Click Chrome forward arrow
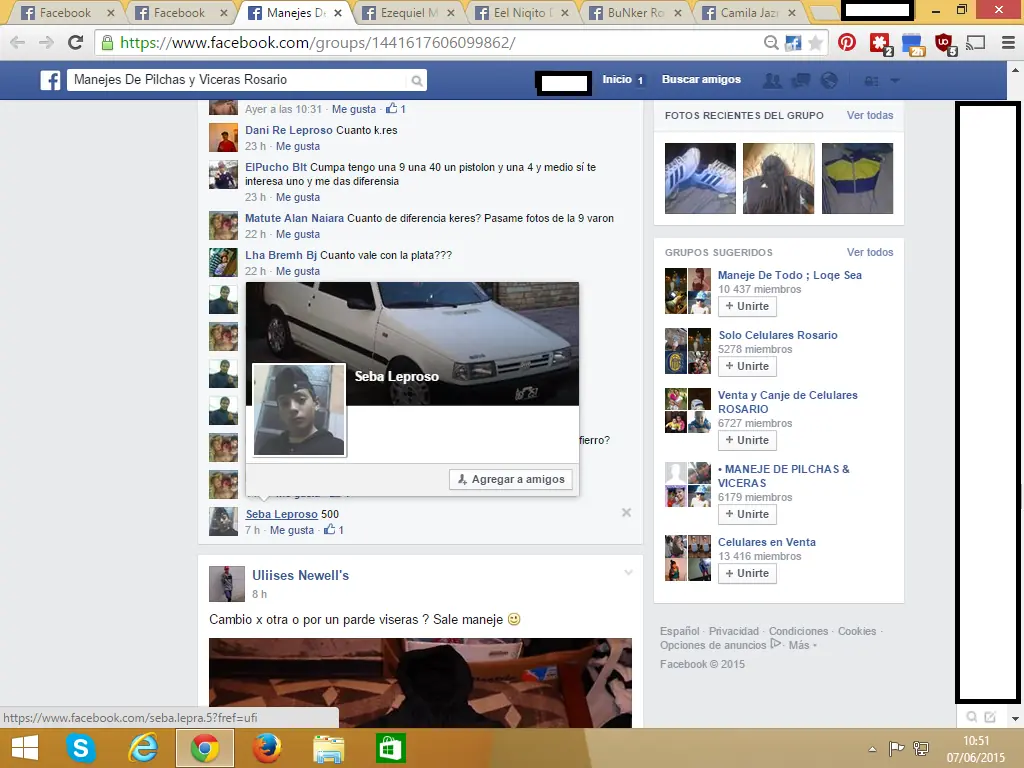This screenshot has width=1024, height=768. pyautogui.click(x=46, y=43)
